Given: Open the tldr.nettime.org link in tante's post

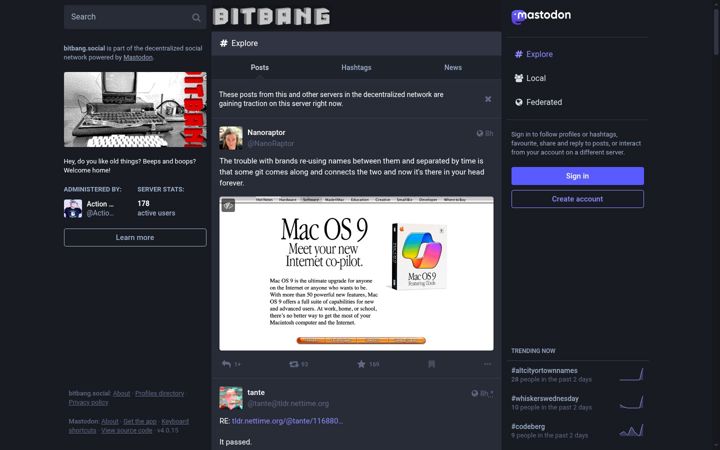Looking at the screenshot, I should point(287,421).
